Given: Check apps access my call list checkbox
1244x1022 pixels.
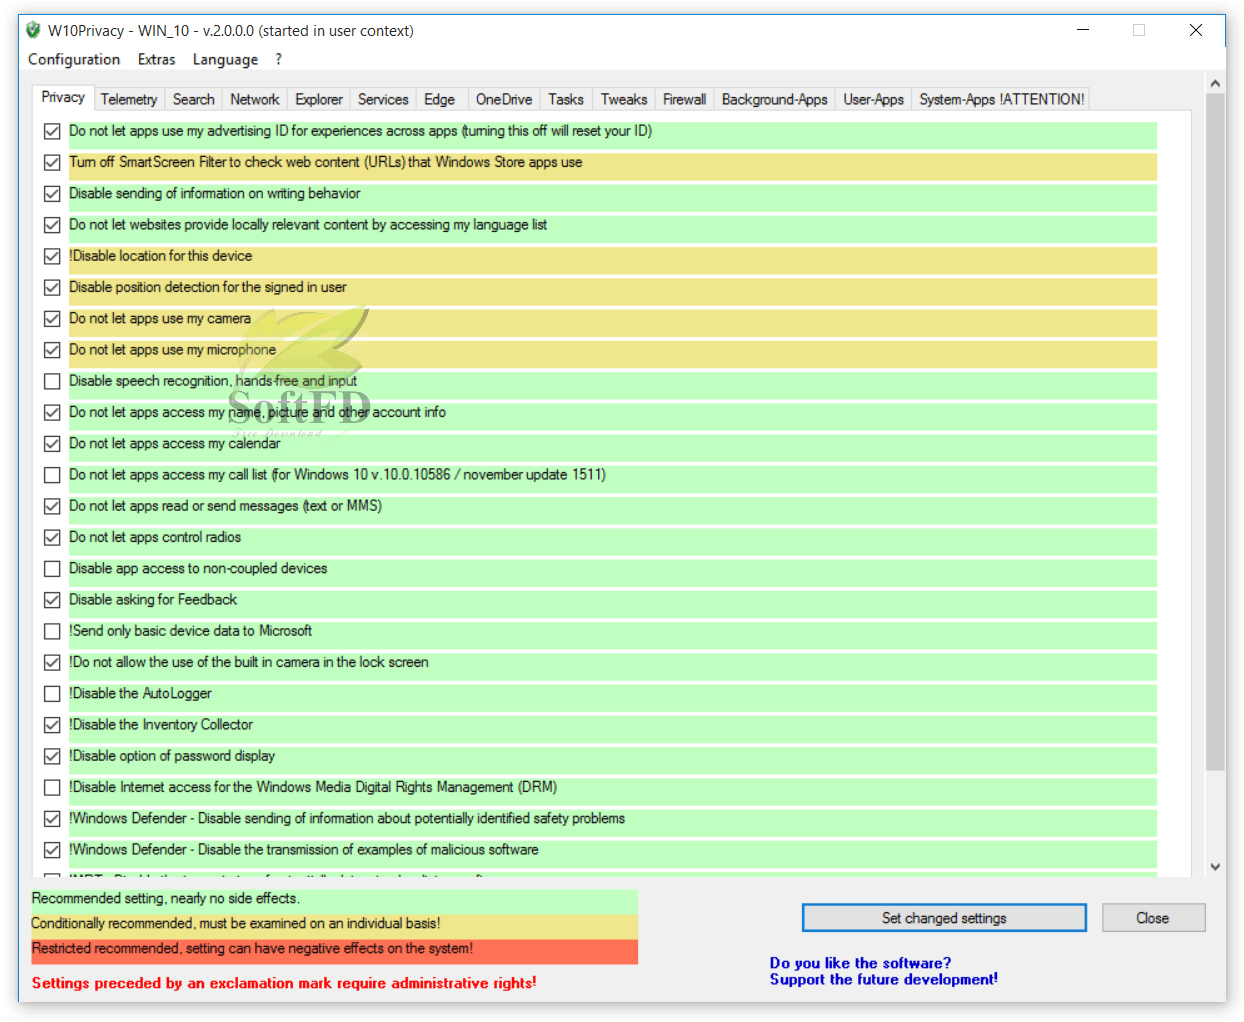Looking at the screenshot, I should coord(52,475).
